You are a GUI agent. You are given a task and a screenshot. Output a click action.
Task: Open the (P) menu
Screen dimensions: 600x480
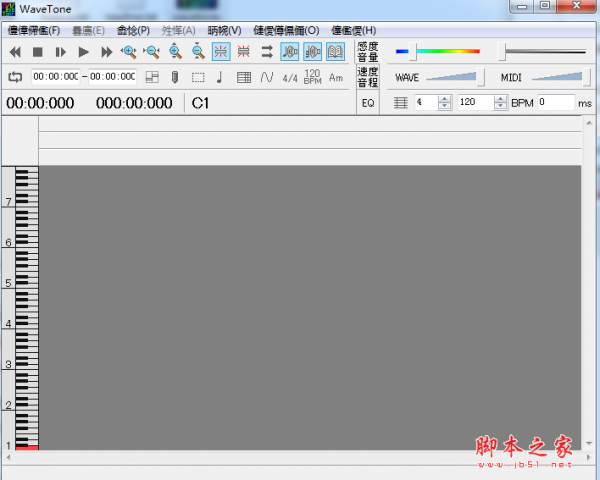(x=133, y=31)
